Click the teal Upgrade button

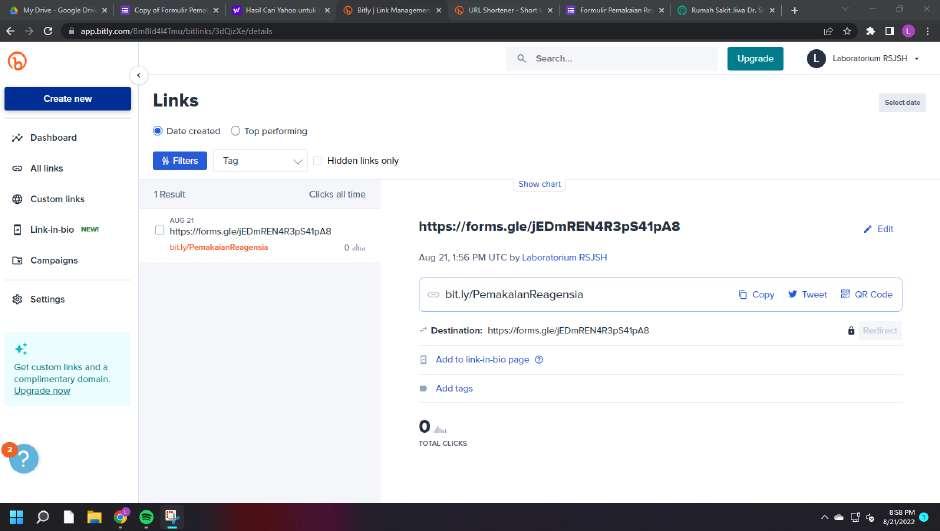point(755,59)
